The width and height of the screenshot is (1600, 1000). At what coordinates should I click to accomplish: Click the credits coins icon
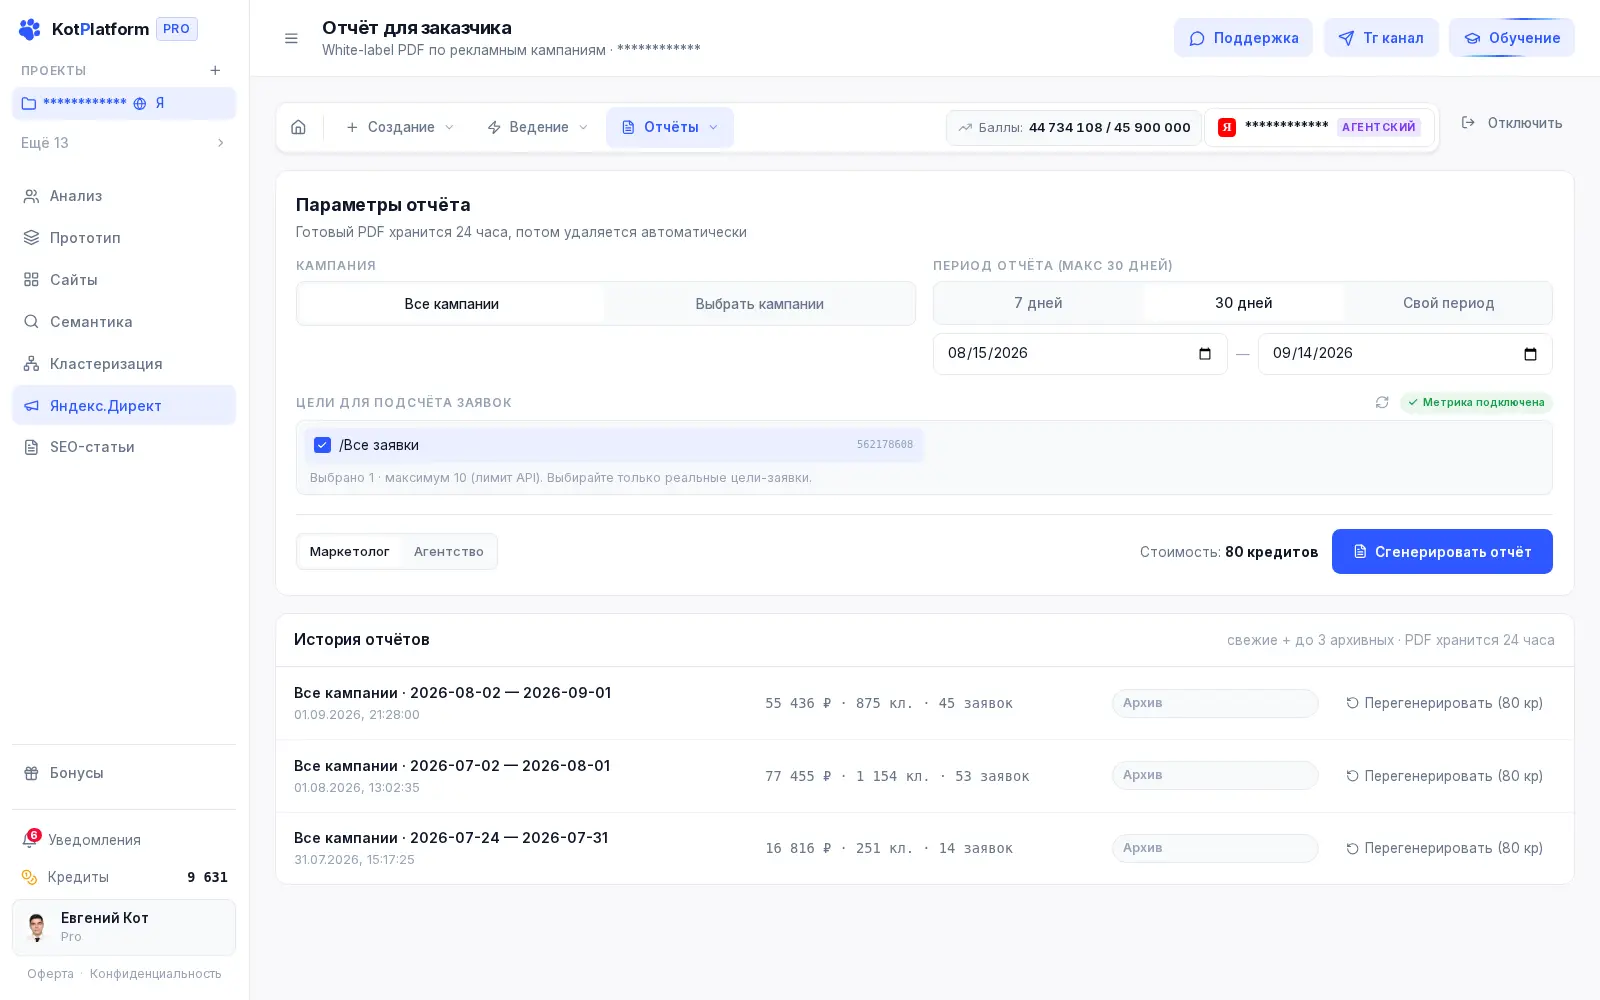tap(29, 877)
